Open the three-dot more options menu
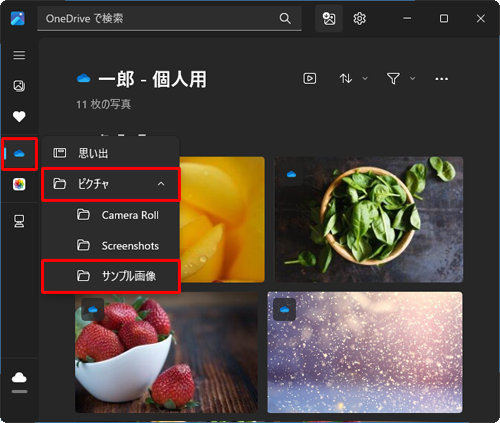 [x=442, y=79]
